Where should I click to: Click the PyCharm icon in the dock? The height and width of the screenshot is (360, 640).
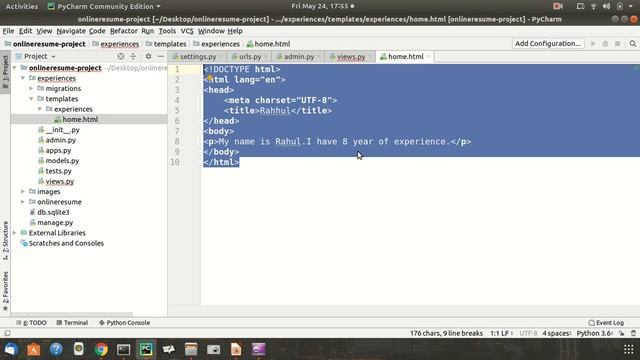[146, 349]
